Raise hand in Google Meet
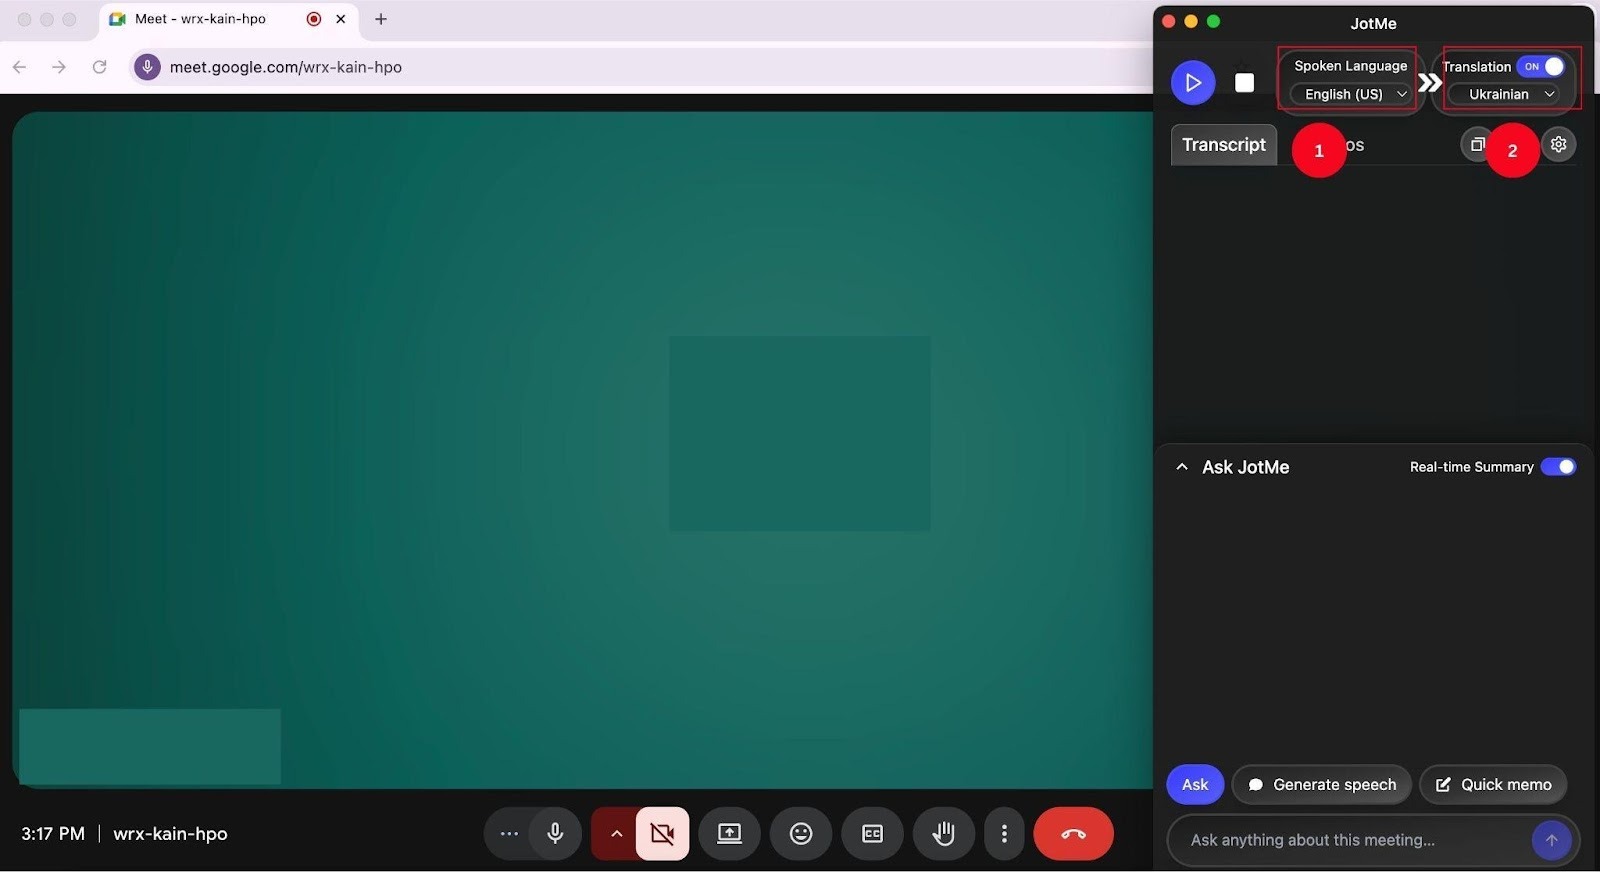Viewport: 1600px width, 872px height. pos(943,834)
